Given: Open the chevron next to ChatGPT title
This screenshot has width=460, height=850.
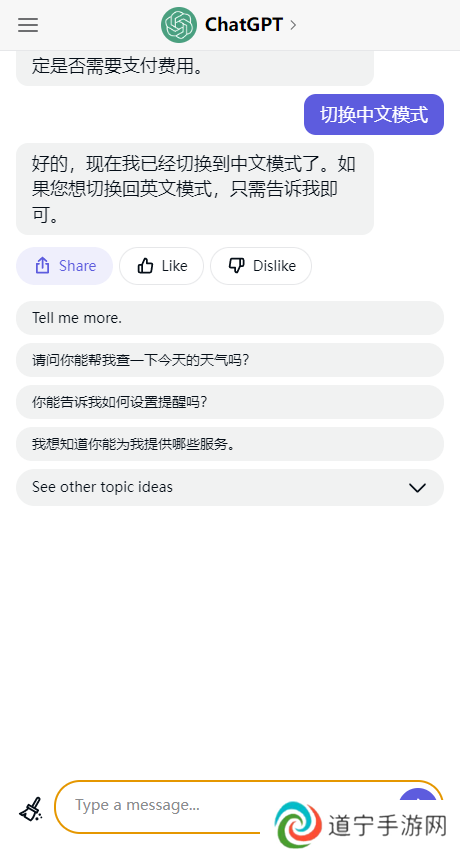Looking at the screenshot, I should 293,25.
